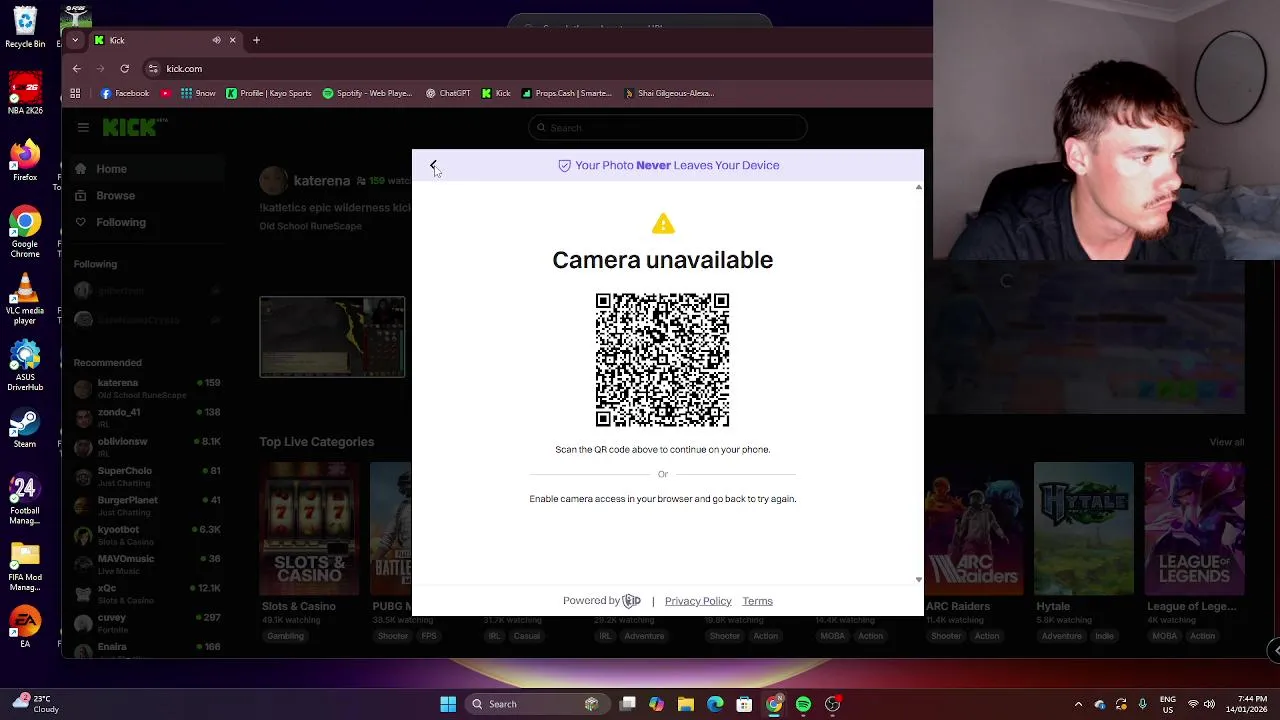Image resolution: width=1280 pixels, height=720 pixels.
Task: Open the YouTube bookmark icon
Action: coord(166,93)
